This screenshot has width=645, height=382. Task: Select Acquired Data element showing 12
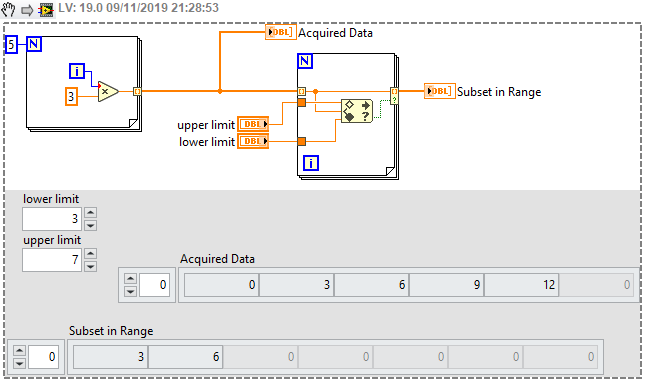click(x=522, y=285)
